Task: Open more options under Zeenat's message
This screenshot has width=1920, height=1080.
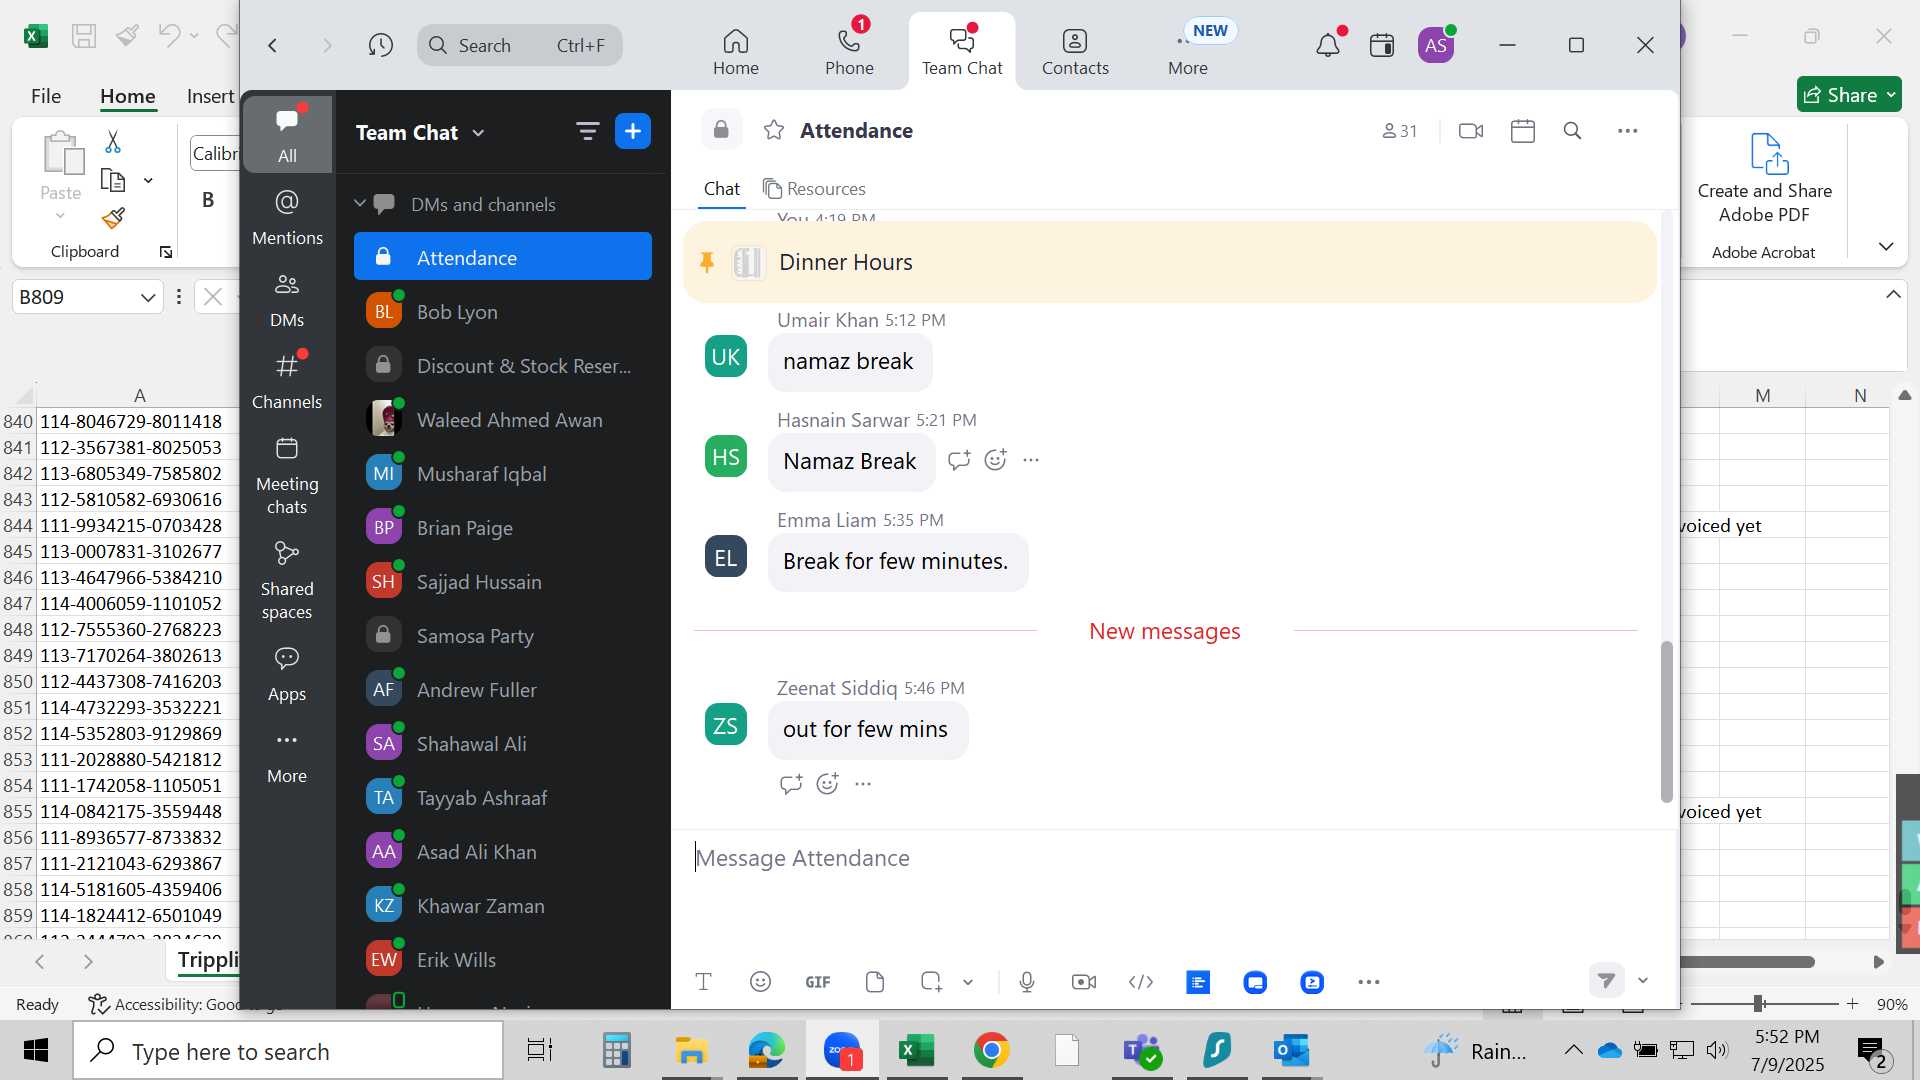Action: (863, 784)
